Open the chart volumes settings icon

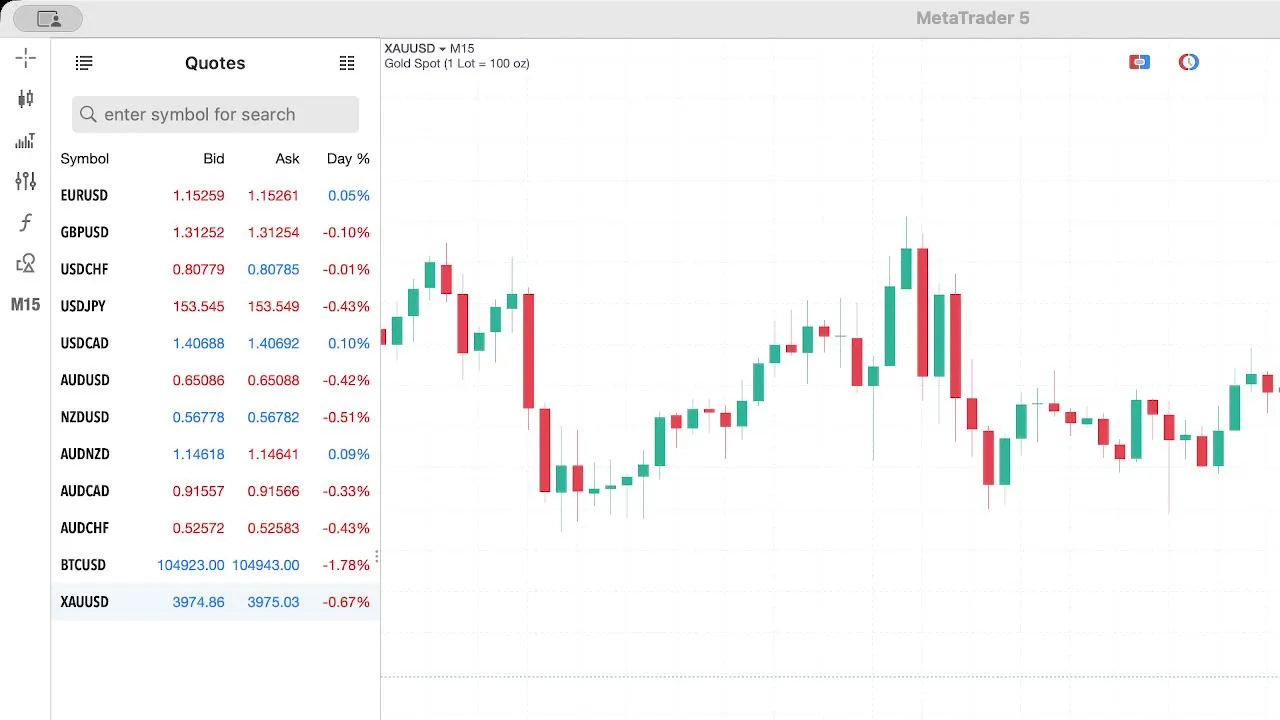tap(26, 140)
